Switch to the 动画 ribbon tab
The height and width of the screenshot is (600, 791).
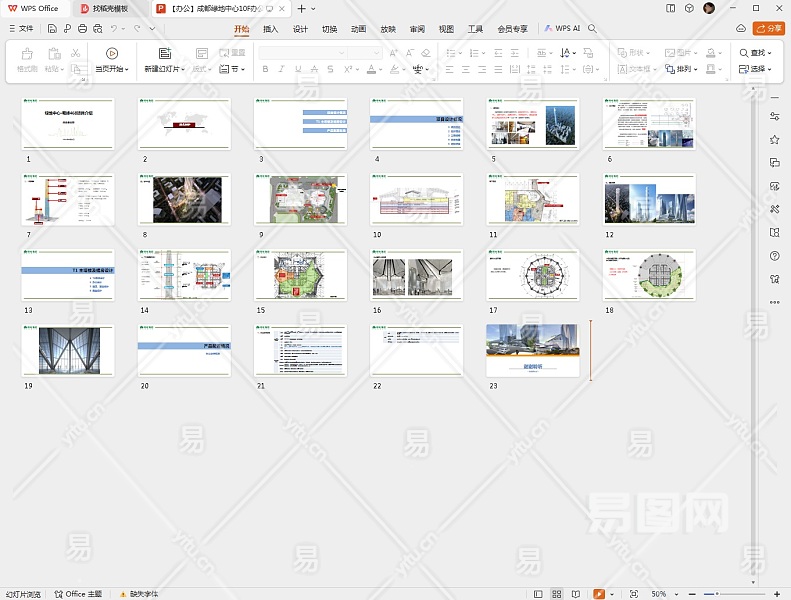358,29
